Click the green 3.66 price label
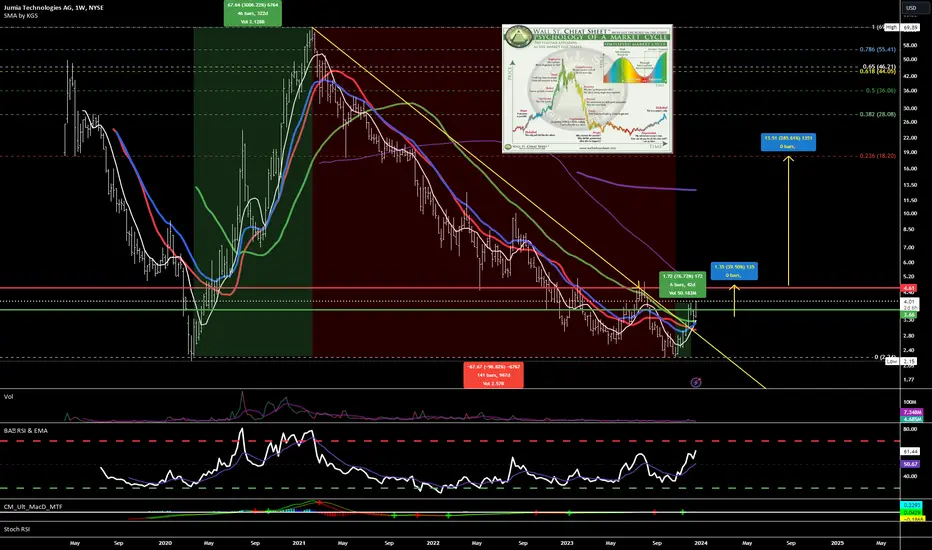932x550 pixels. 909,315
